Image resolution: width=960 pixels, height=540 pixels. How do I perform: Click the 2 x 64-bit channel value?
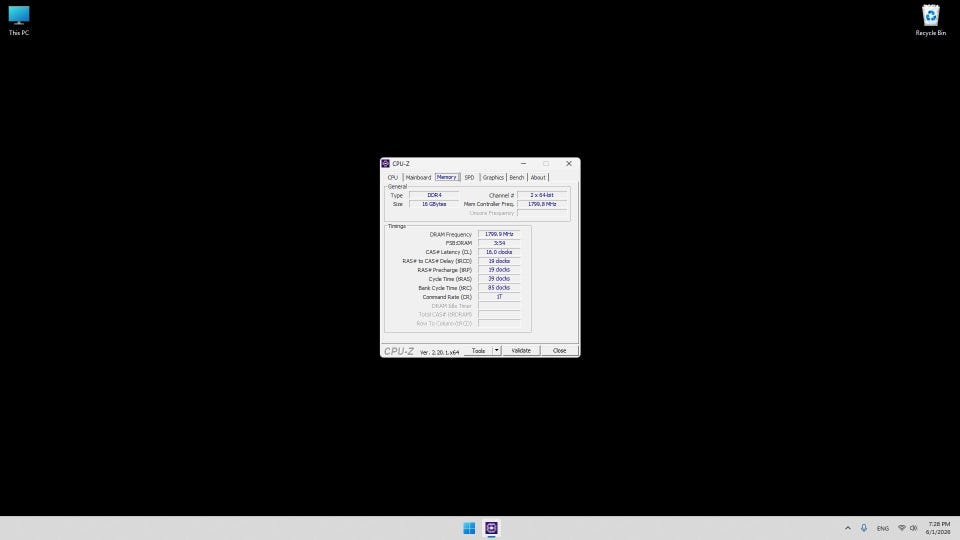click(542, 195)
